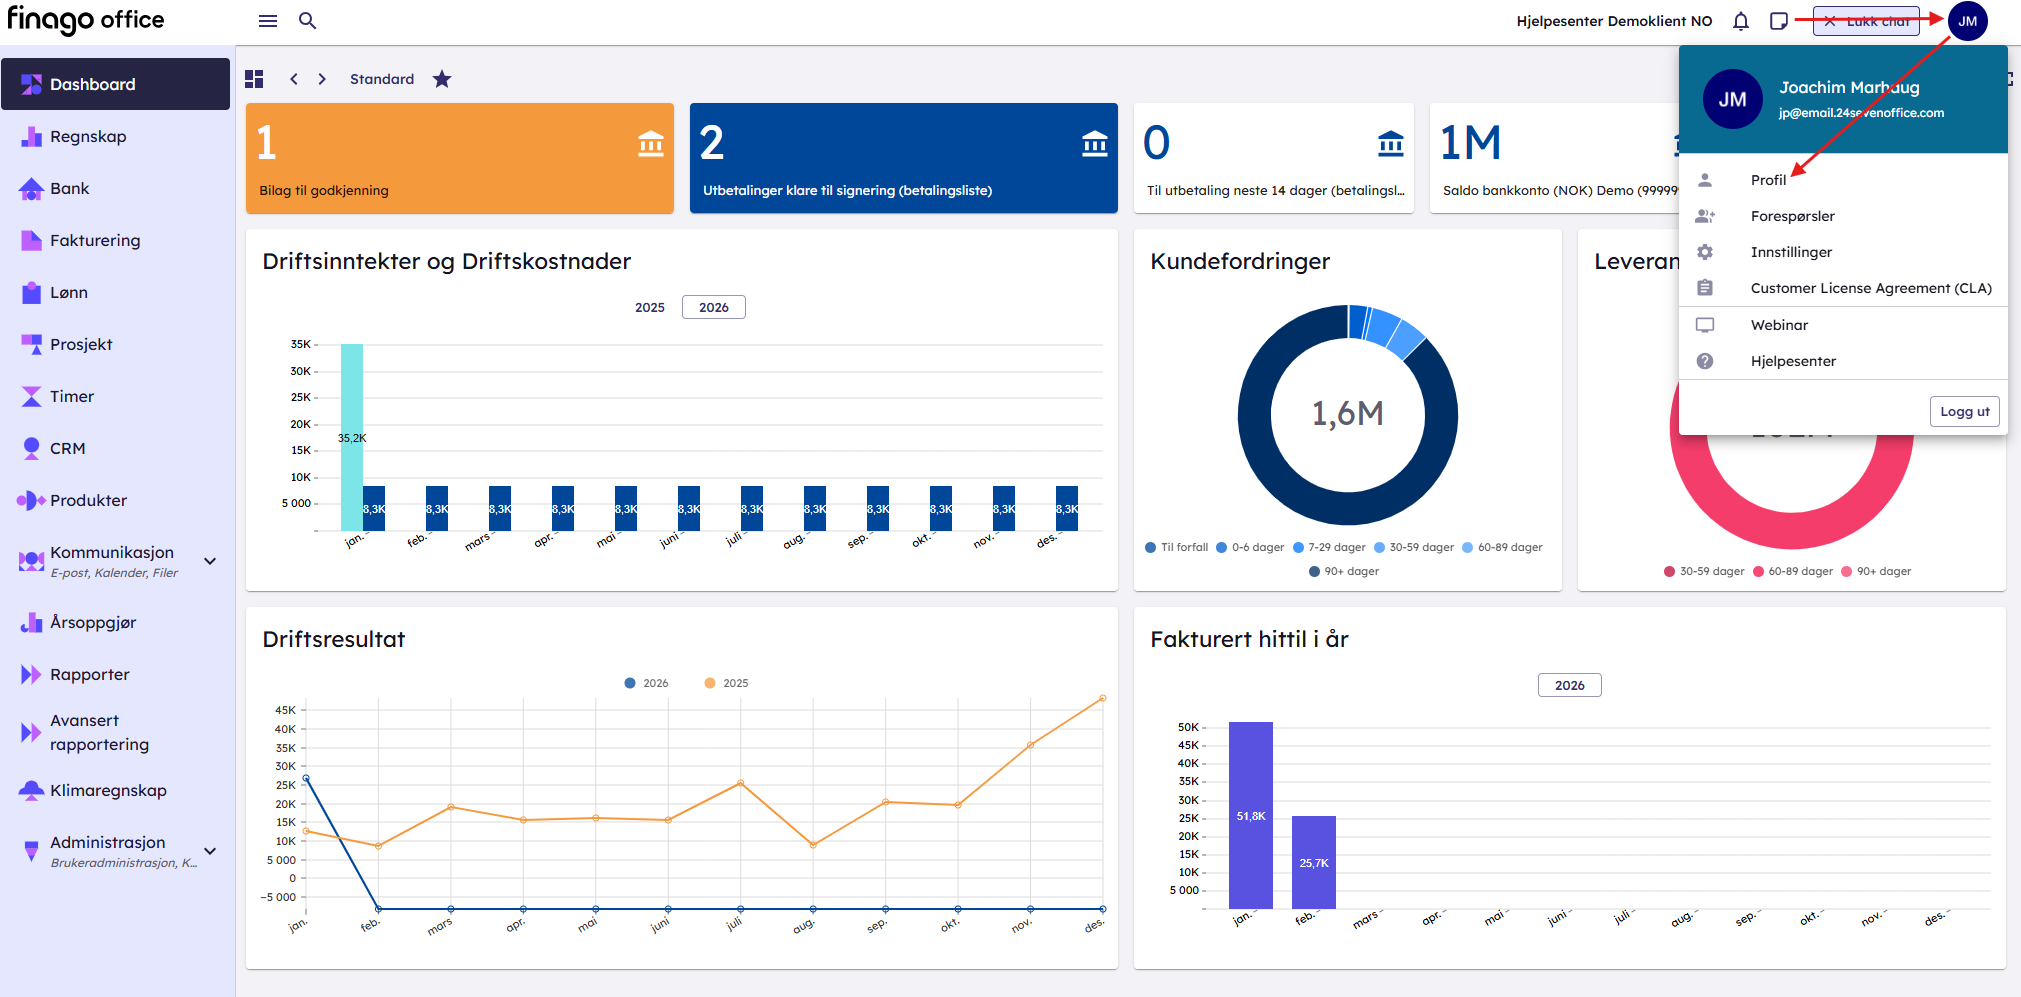Click the orange Bilag til godkjenning tile
Image resolution: width=2021 pixels, height=997 pixels.
[459, 158]
